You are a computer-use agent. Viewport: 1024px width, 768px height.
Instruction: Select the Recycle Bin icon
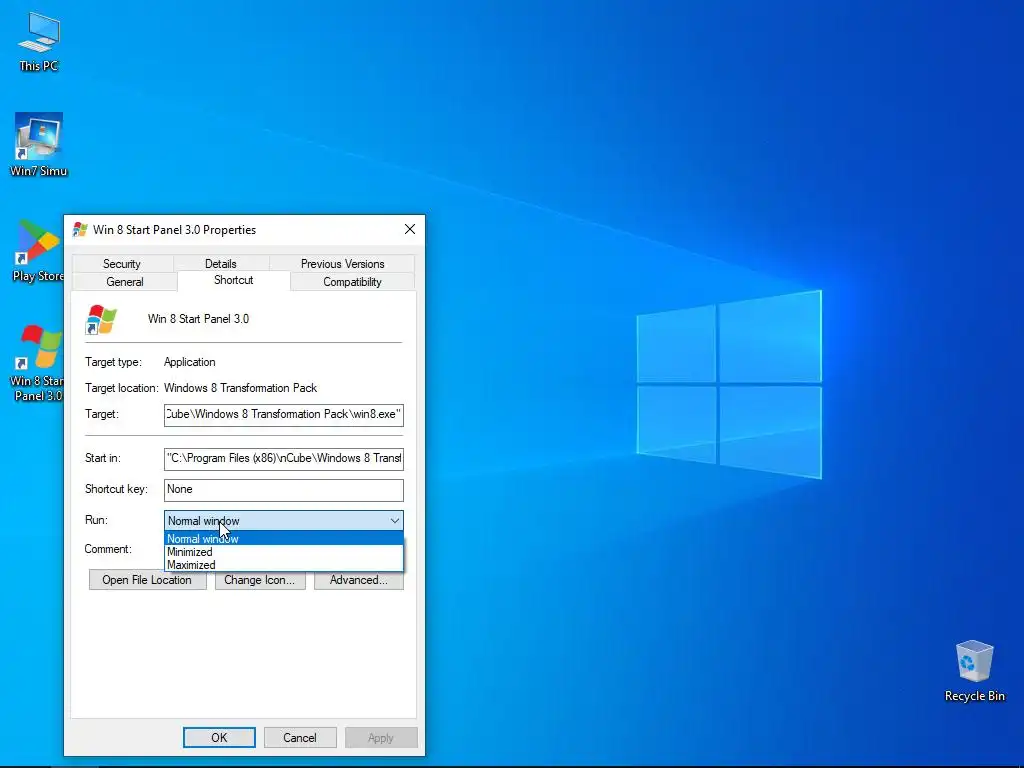[x=974, y=671]
